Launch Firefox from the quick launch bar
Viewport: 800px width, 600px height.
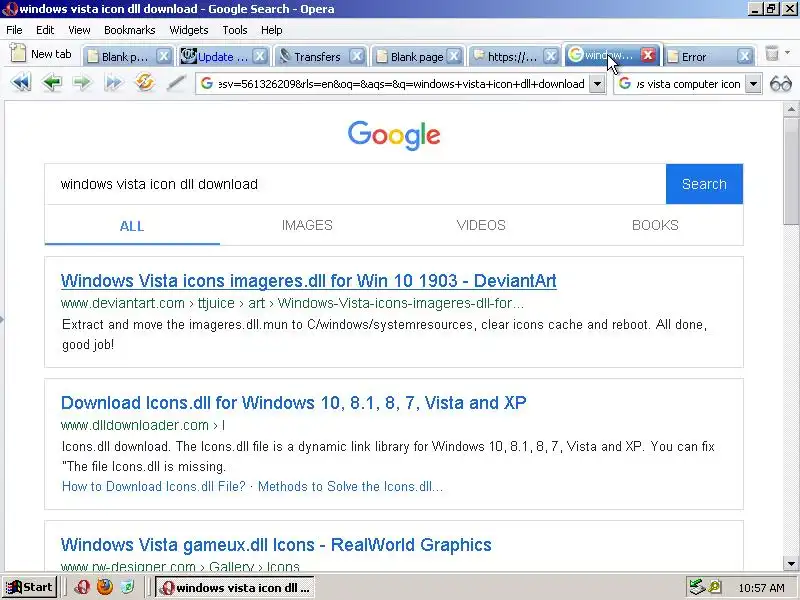pyautogui.click(x=105, y=587)
